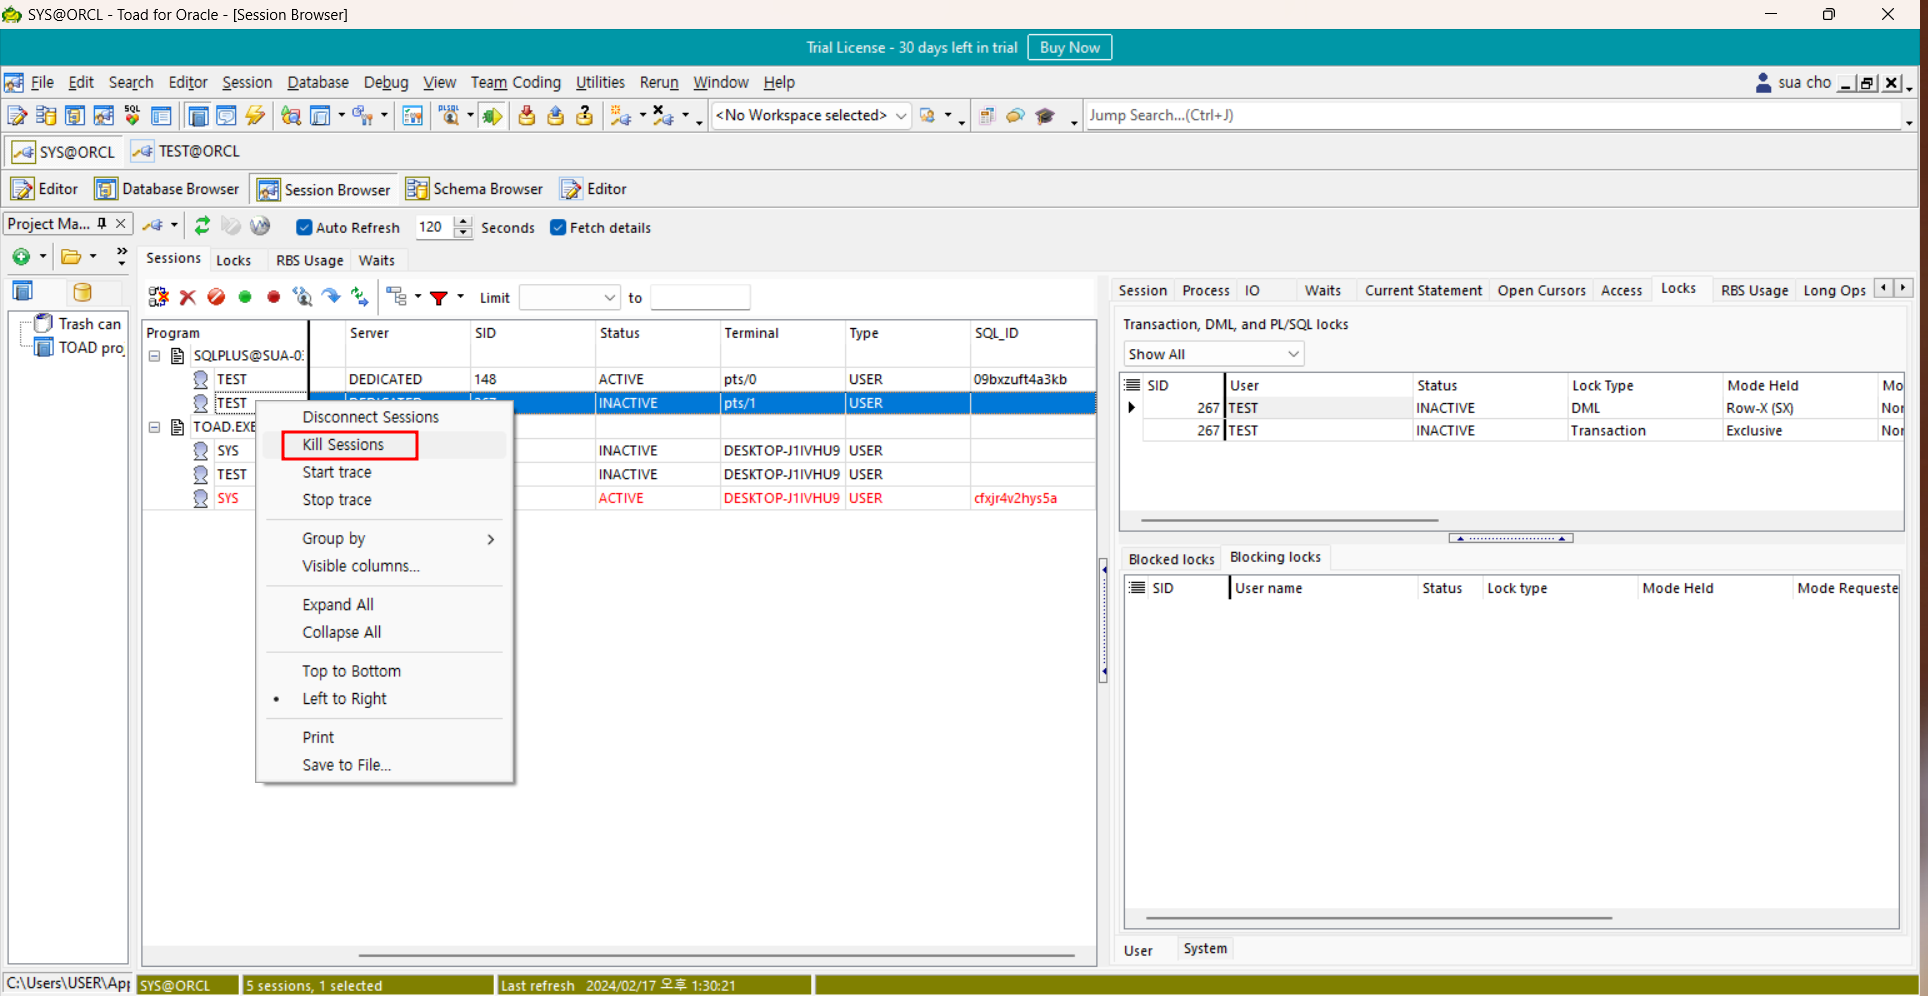The width and height of the screenshot is (1928, 996).
Task: Select Visible columns... in context menu
Action: point(361,566)
